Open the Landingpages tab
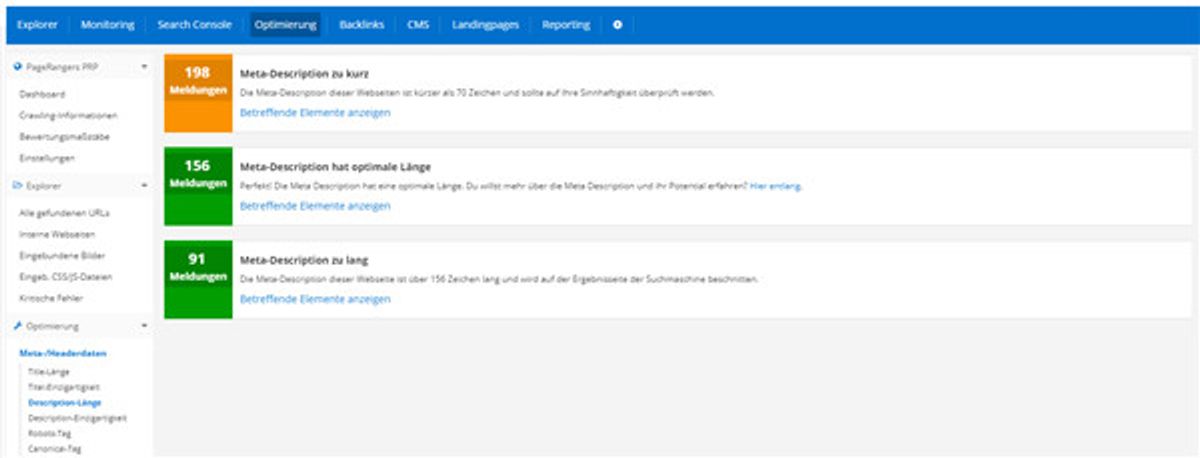Image resolution: width=1200 pixels, height=458 pixels. click(486, 25)
